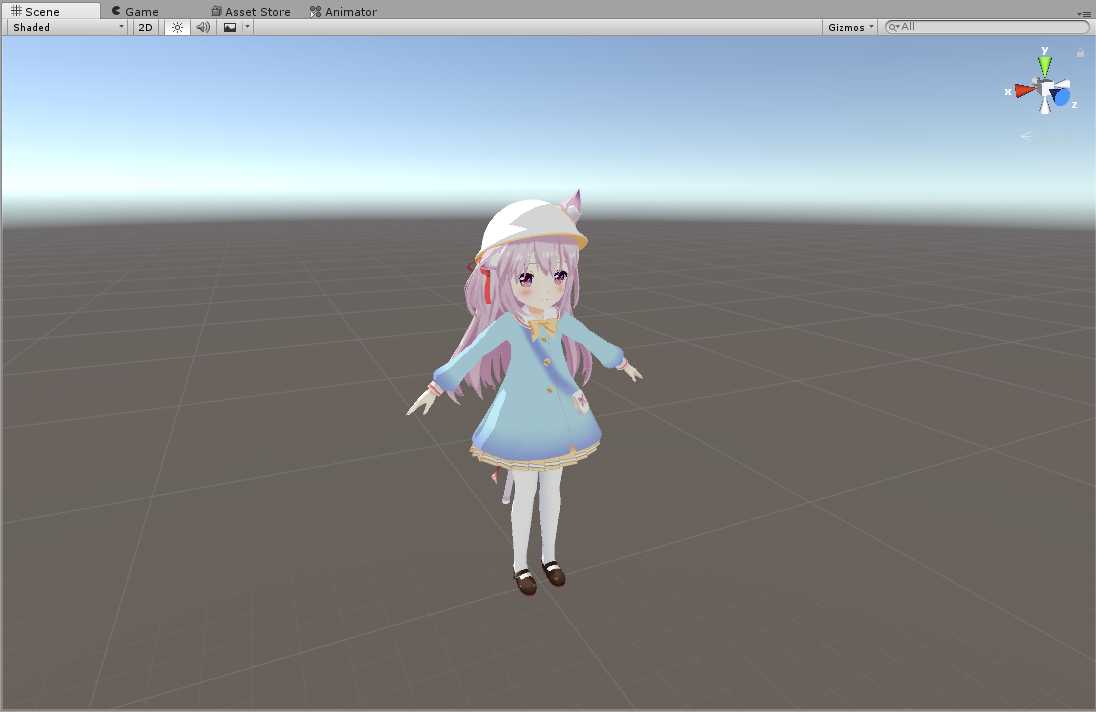
Task: Switch to the Animator tab
Action: click(343, 11)
